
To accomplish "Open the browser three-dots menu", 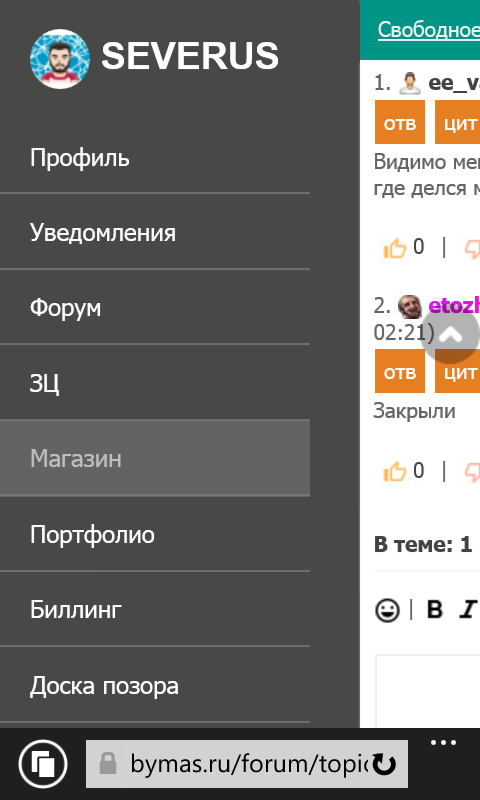I will coord(443,743).
